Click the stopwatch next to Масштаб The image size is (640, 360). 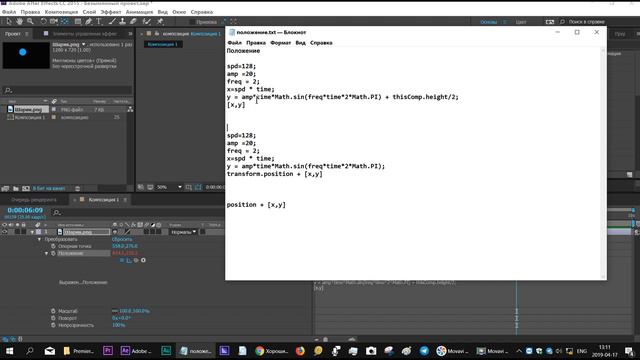tap(53, 311)
